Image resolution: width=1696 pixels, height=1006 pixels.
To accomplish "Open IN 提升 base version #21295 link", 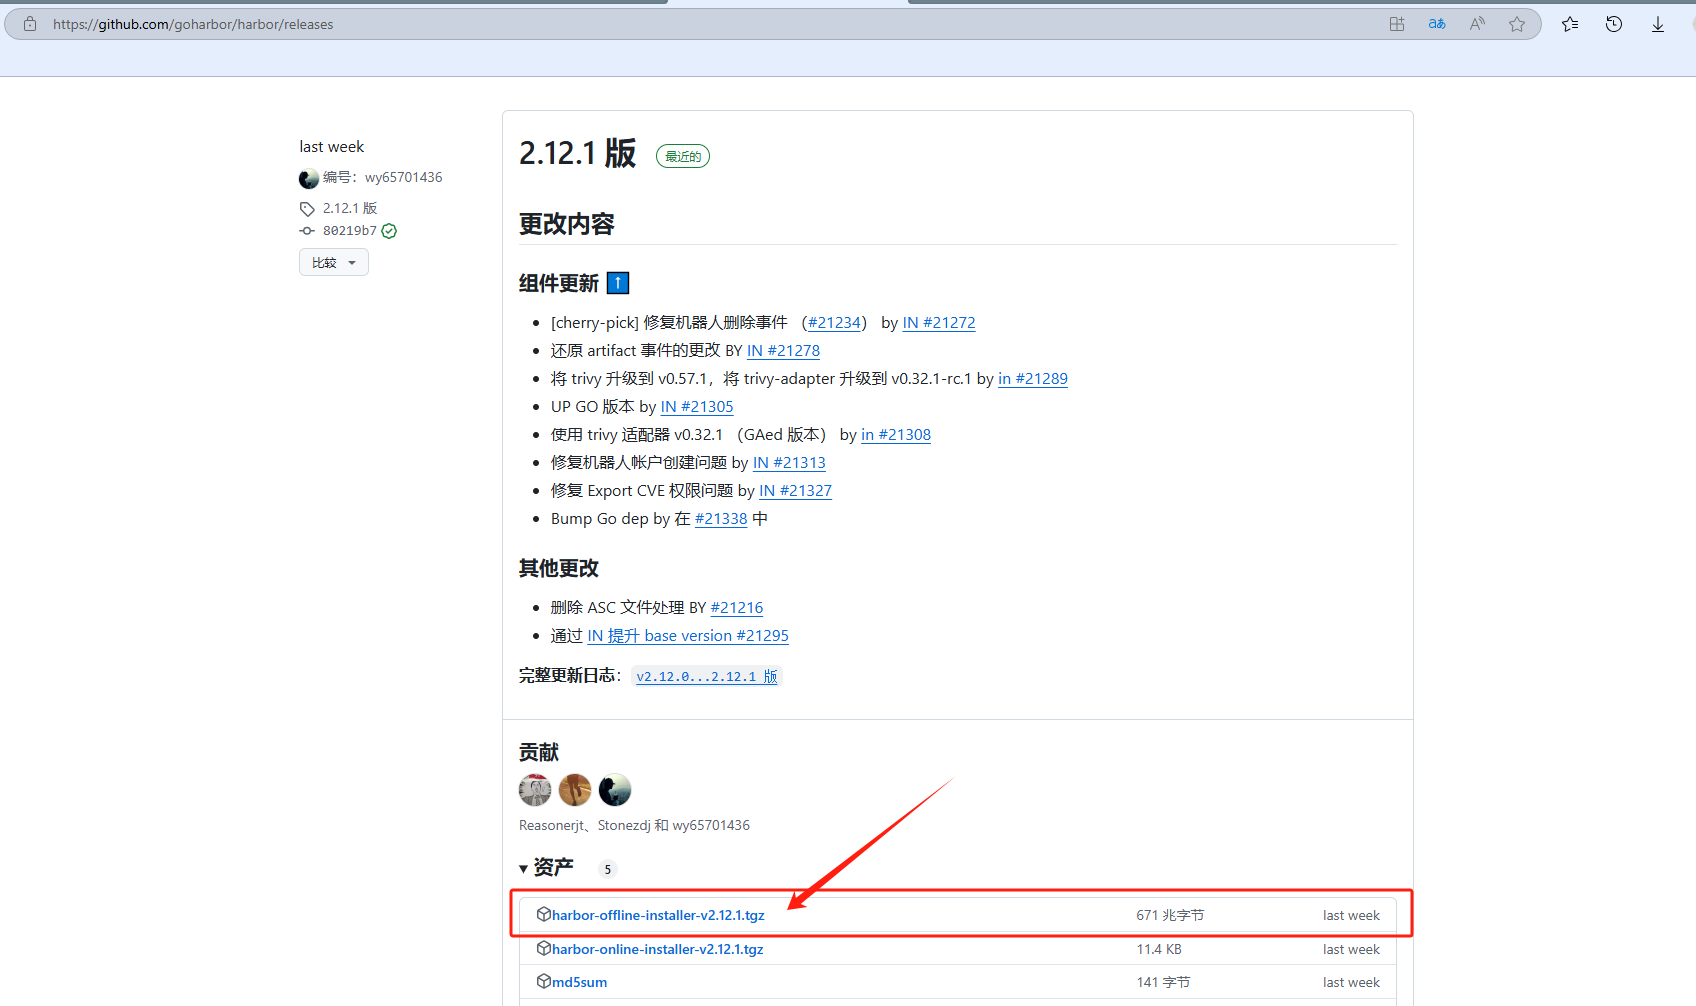I will (688, 635).
